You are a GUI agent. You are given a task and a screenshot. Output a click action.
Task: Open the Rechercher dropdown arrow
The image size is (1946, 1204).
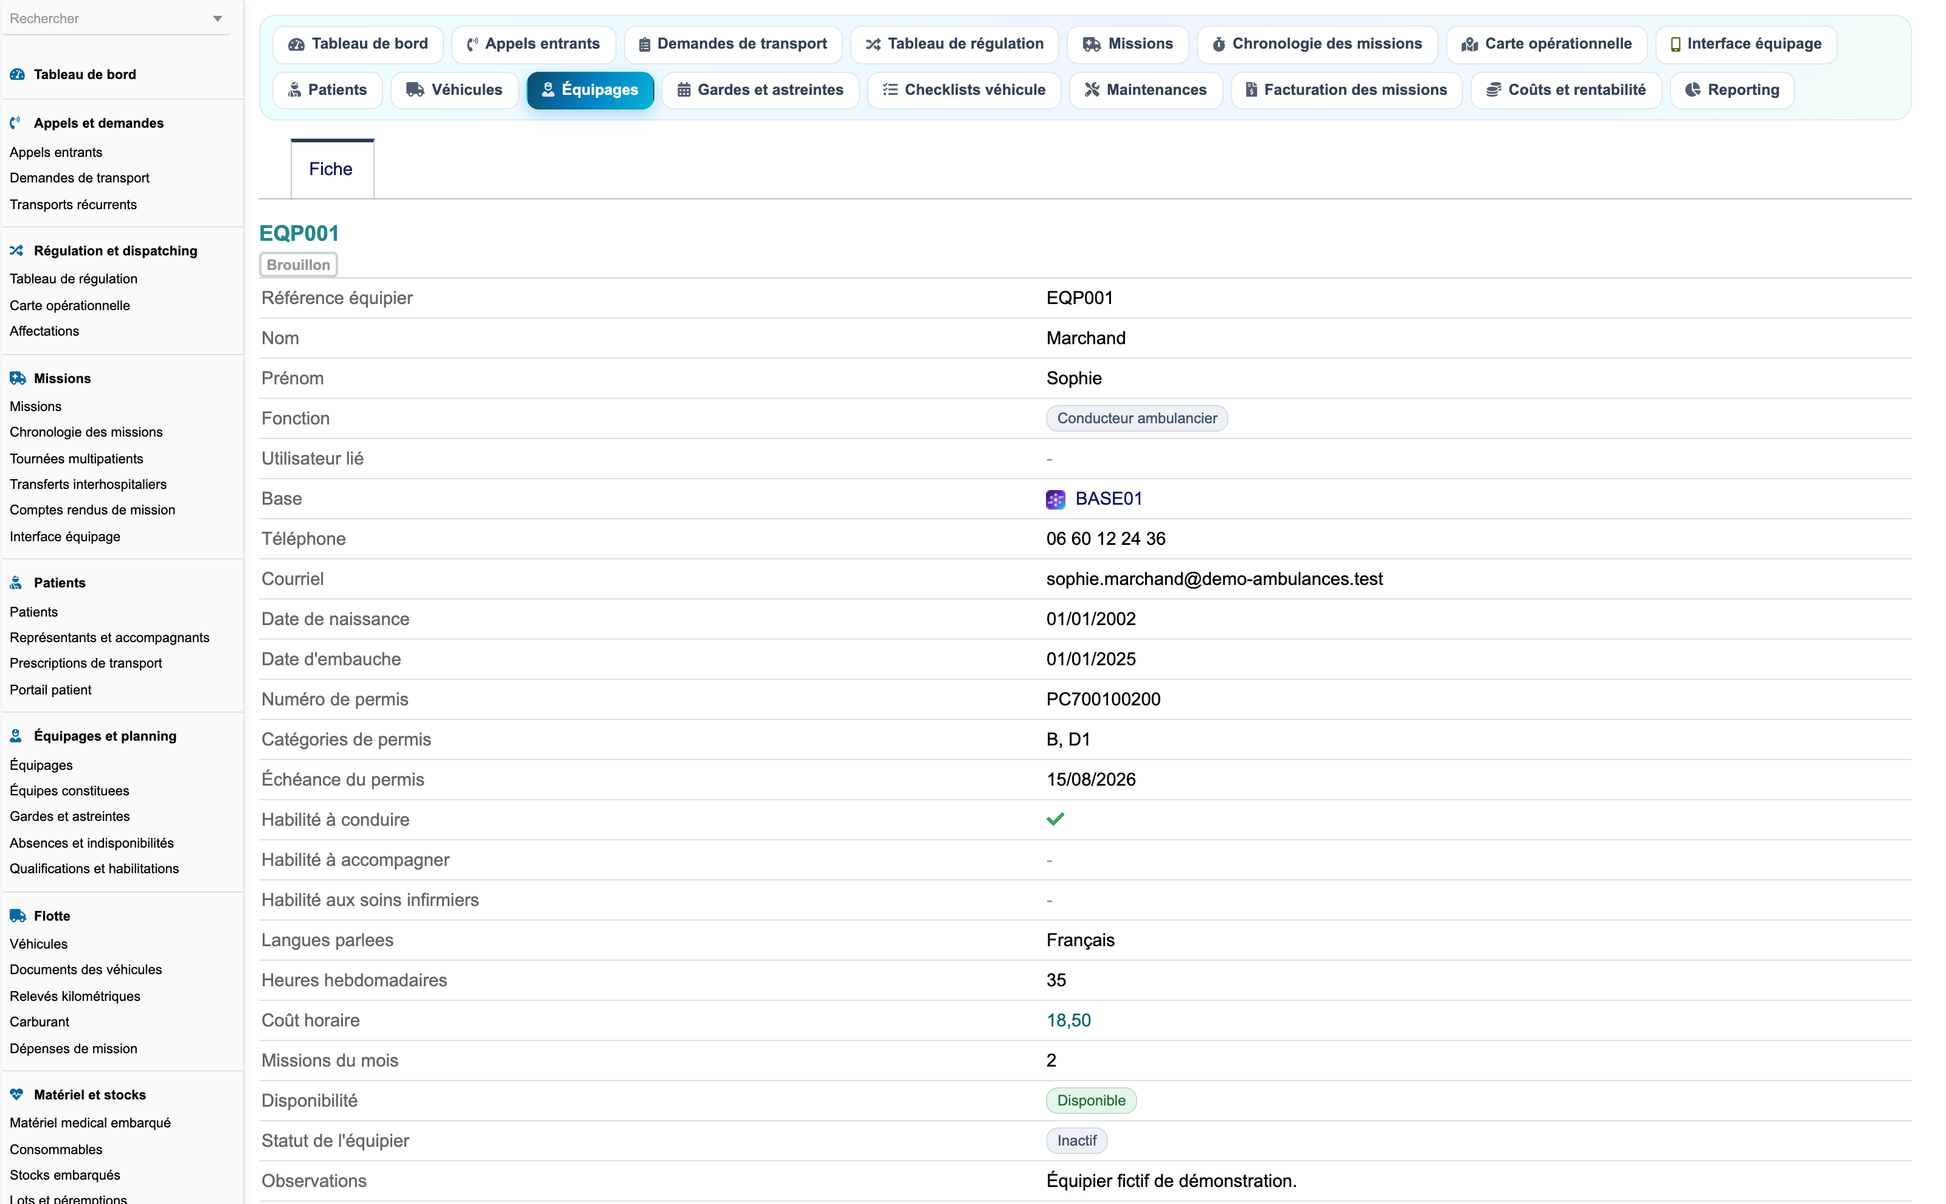217,19
